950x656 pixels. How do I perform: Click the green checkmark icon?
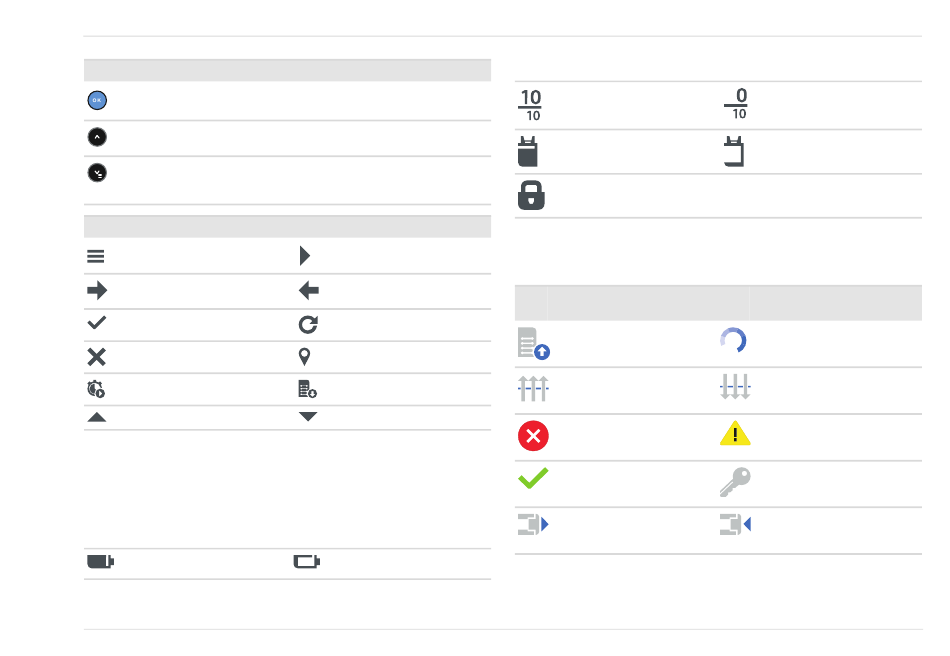533,478
